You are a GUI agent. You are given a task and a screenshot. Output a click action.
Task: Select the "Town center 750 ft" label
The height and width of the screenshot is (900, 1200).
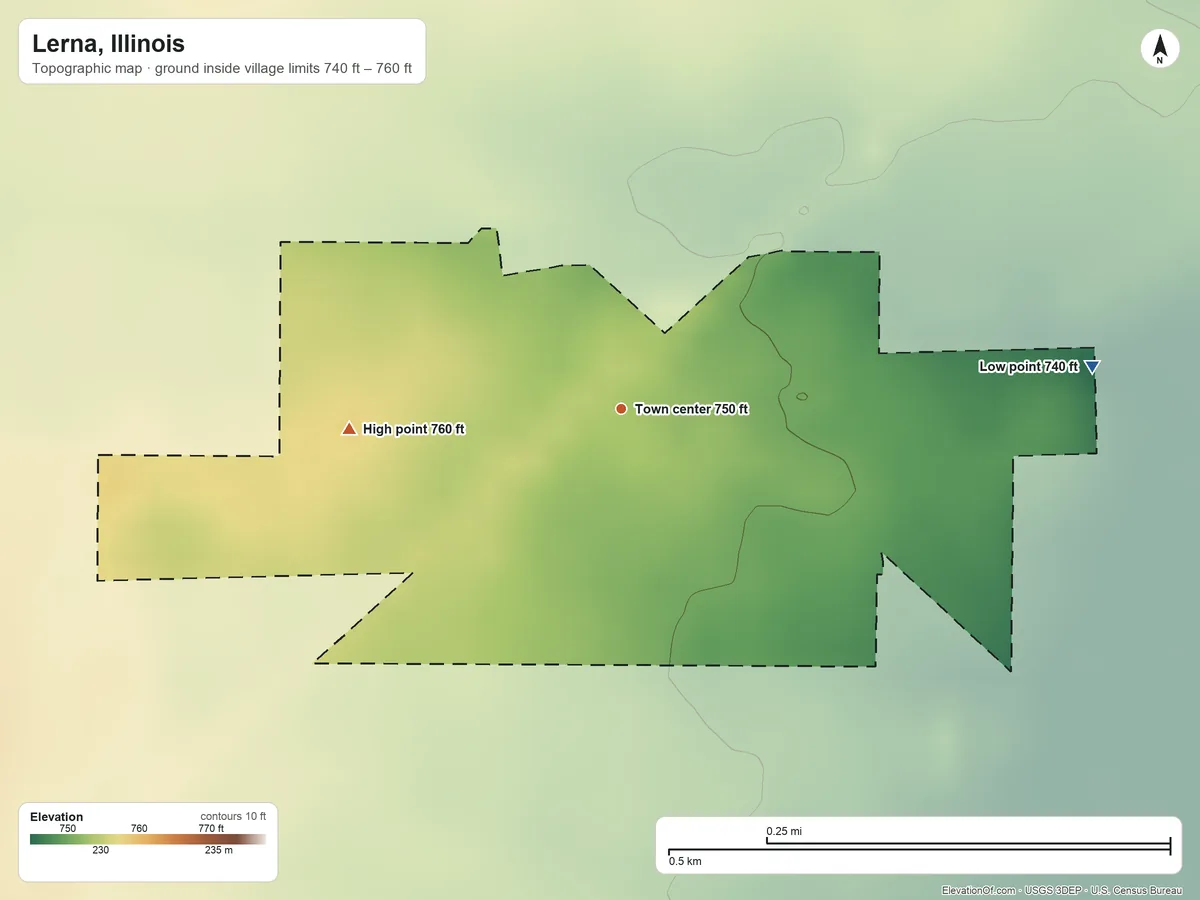point(691,409)
